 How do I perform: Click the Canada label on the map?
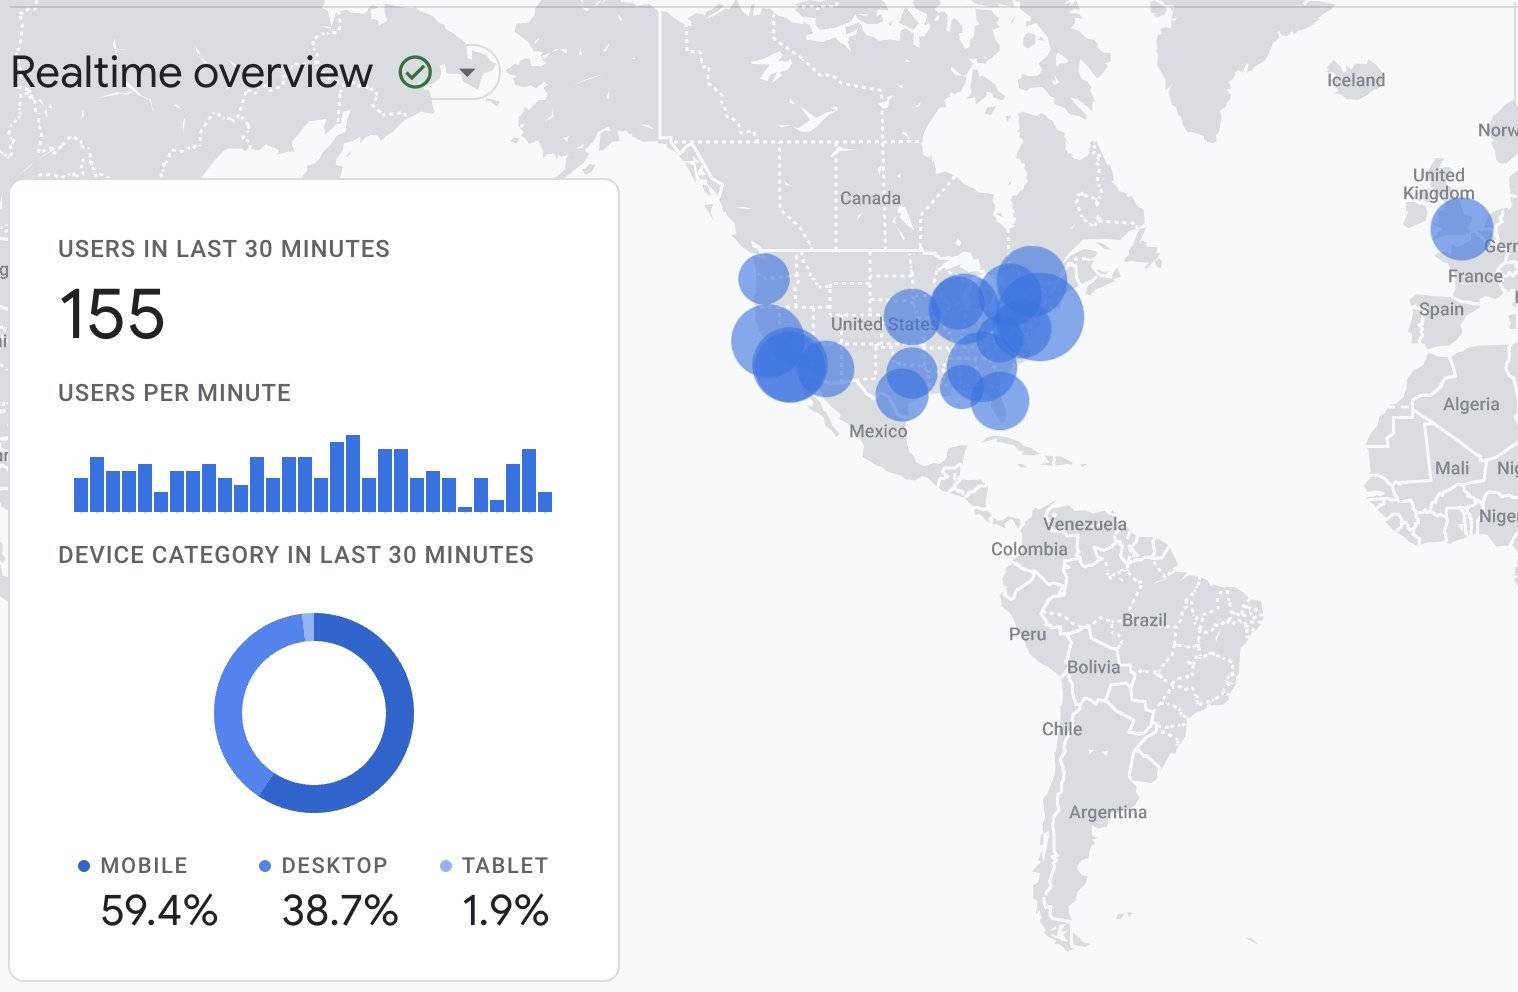tap(870, 198)
